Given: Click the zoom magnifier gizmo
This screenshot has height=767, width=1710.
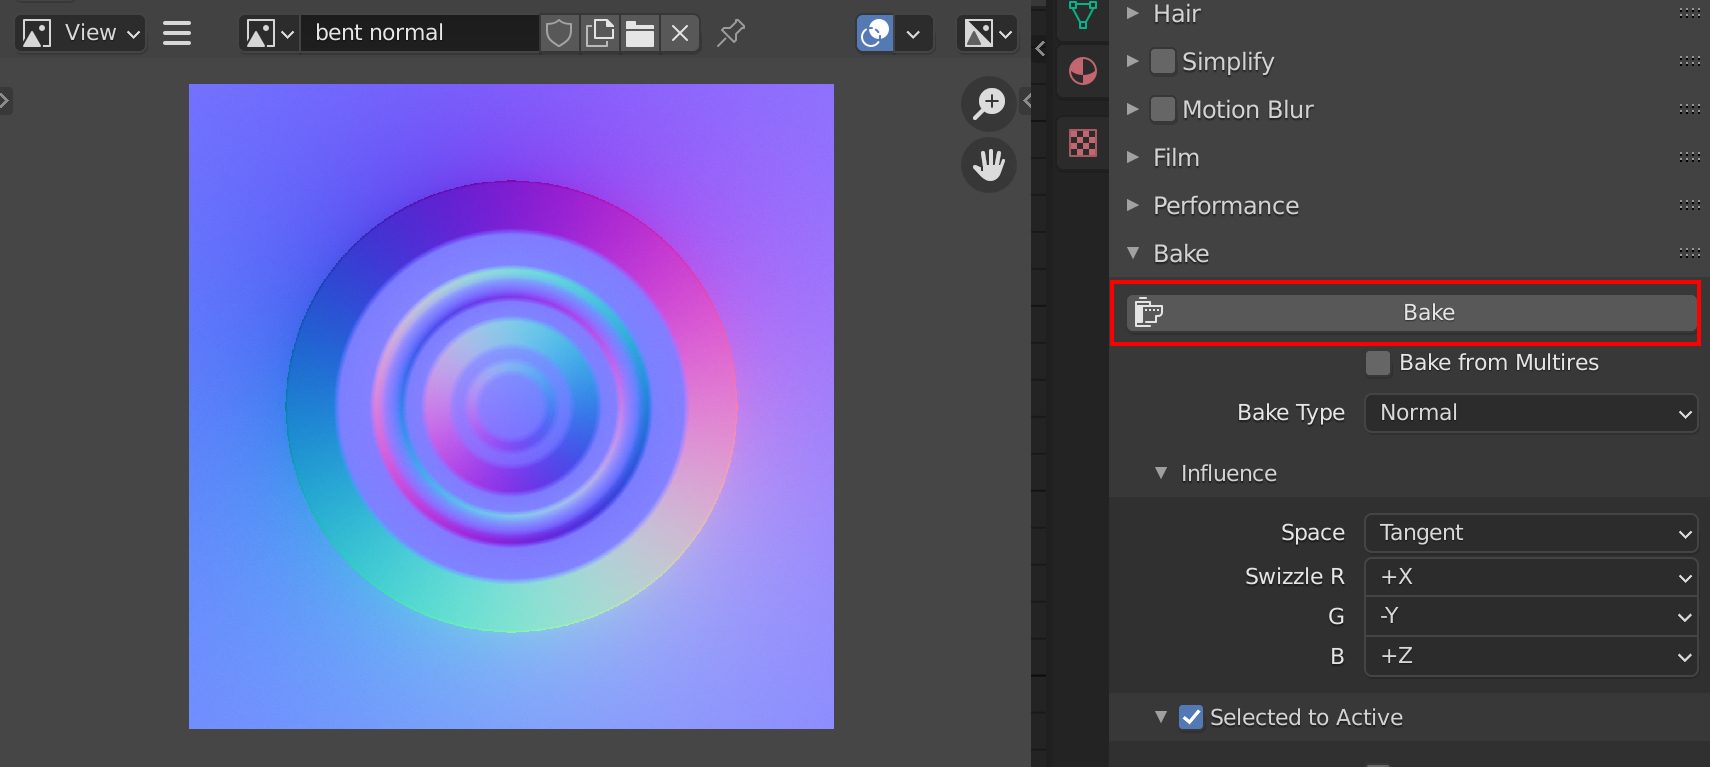Looking at the screenshot, I should pos(989,103).
